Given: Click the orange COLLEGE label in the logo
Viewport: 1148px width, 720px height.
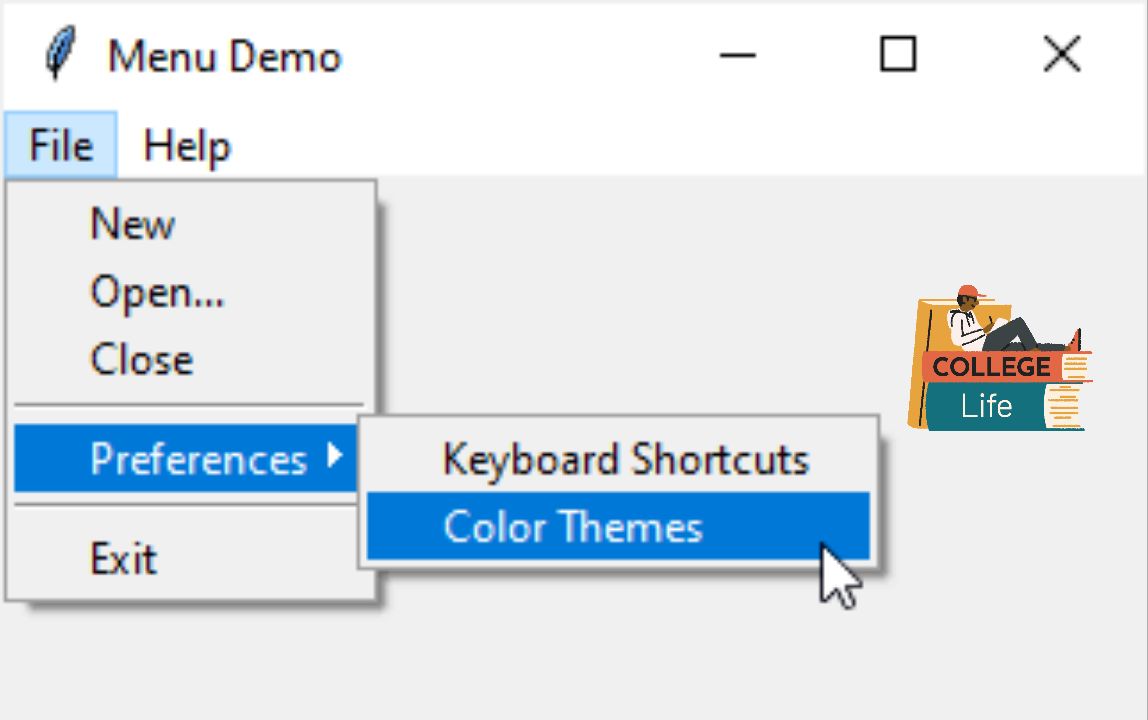Looking at the screenshot, I should [x=991, y=367].
